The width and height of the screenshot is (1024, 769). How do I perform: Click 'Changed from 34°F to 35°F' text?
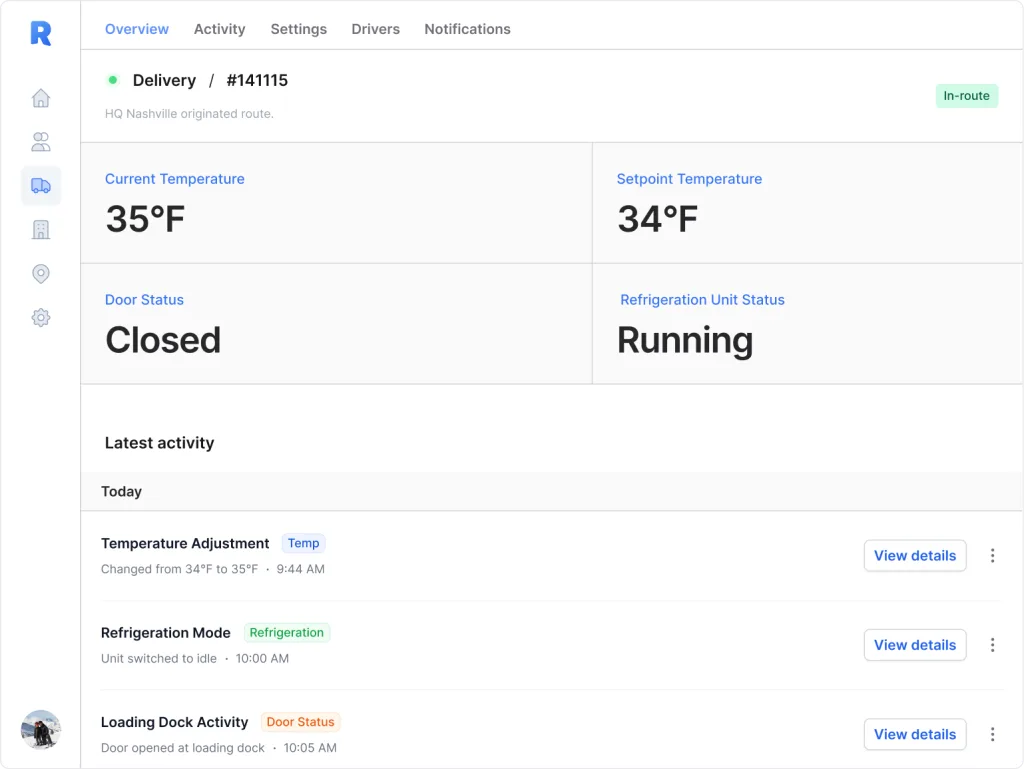(x=180, y=569)
